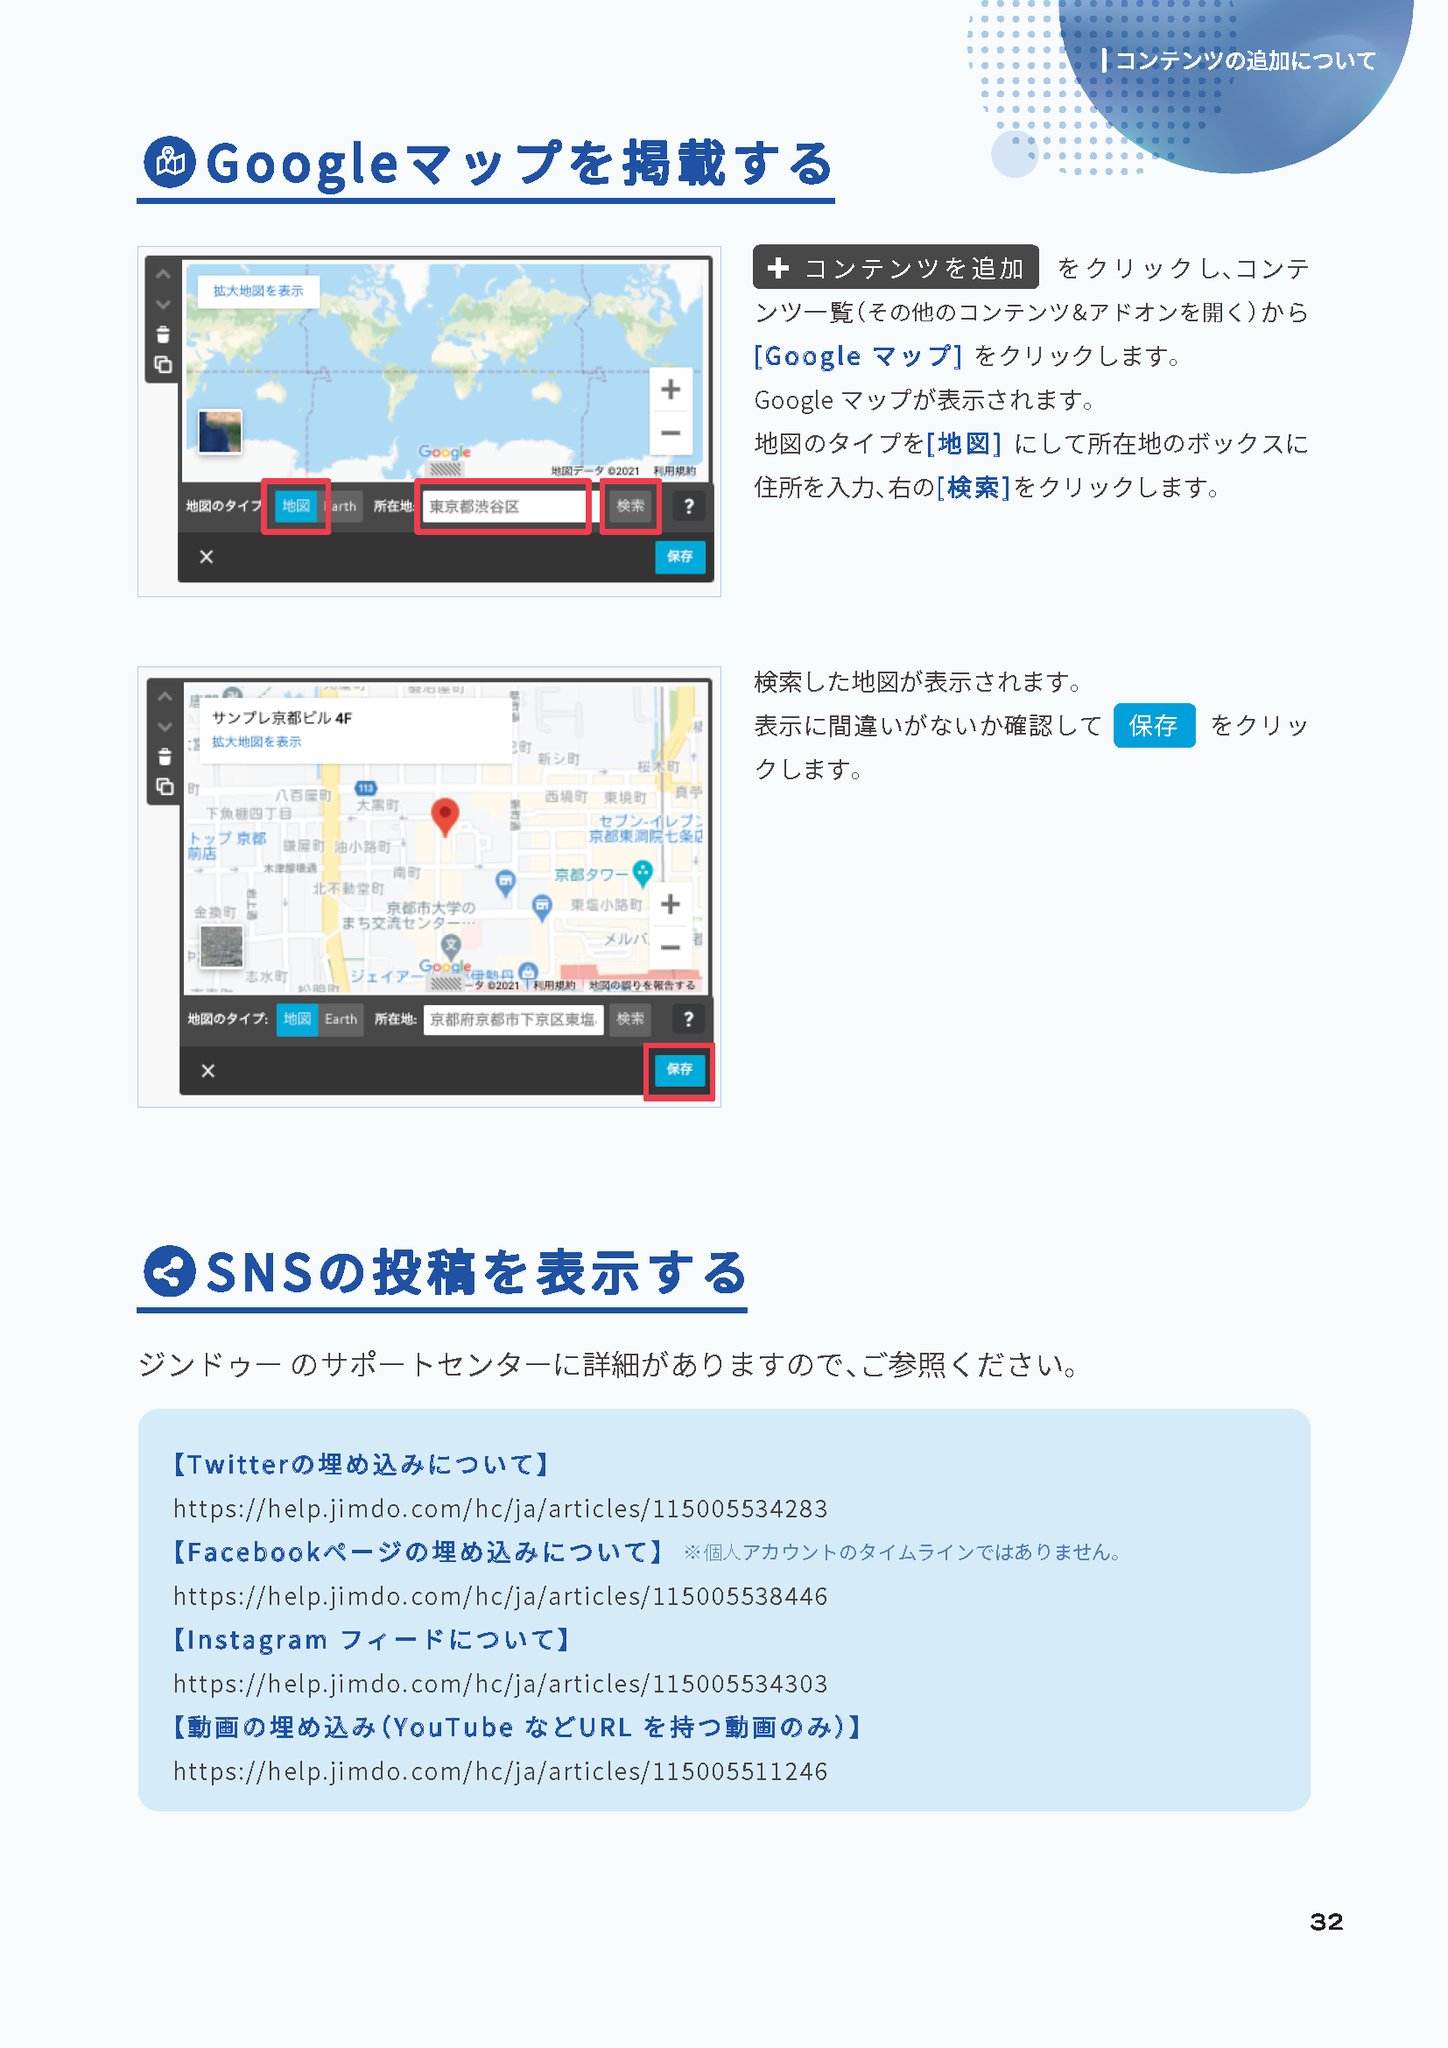Click 保存 in the world map editor

point(680,556)
